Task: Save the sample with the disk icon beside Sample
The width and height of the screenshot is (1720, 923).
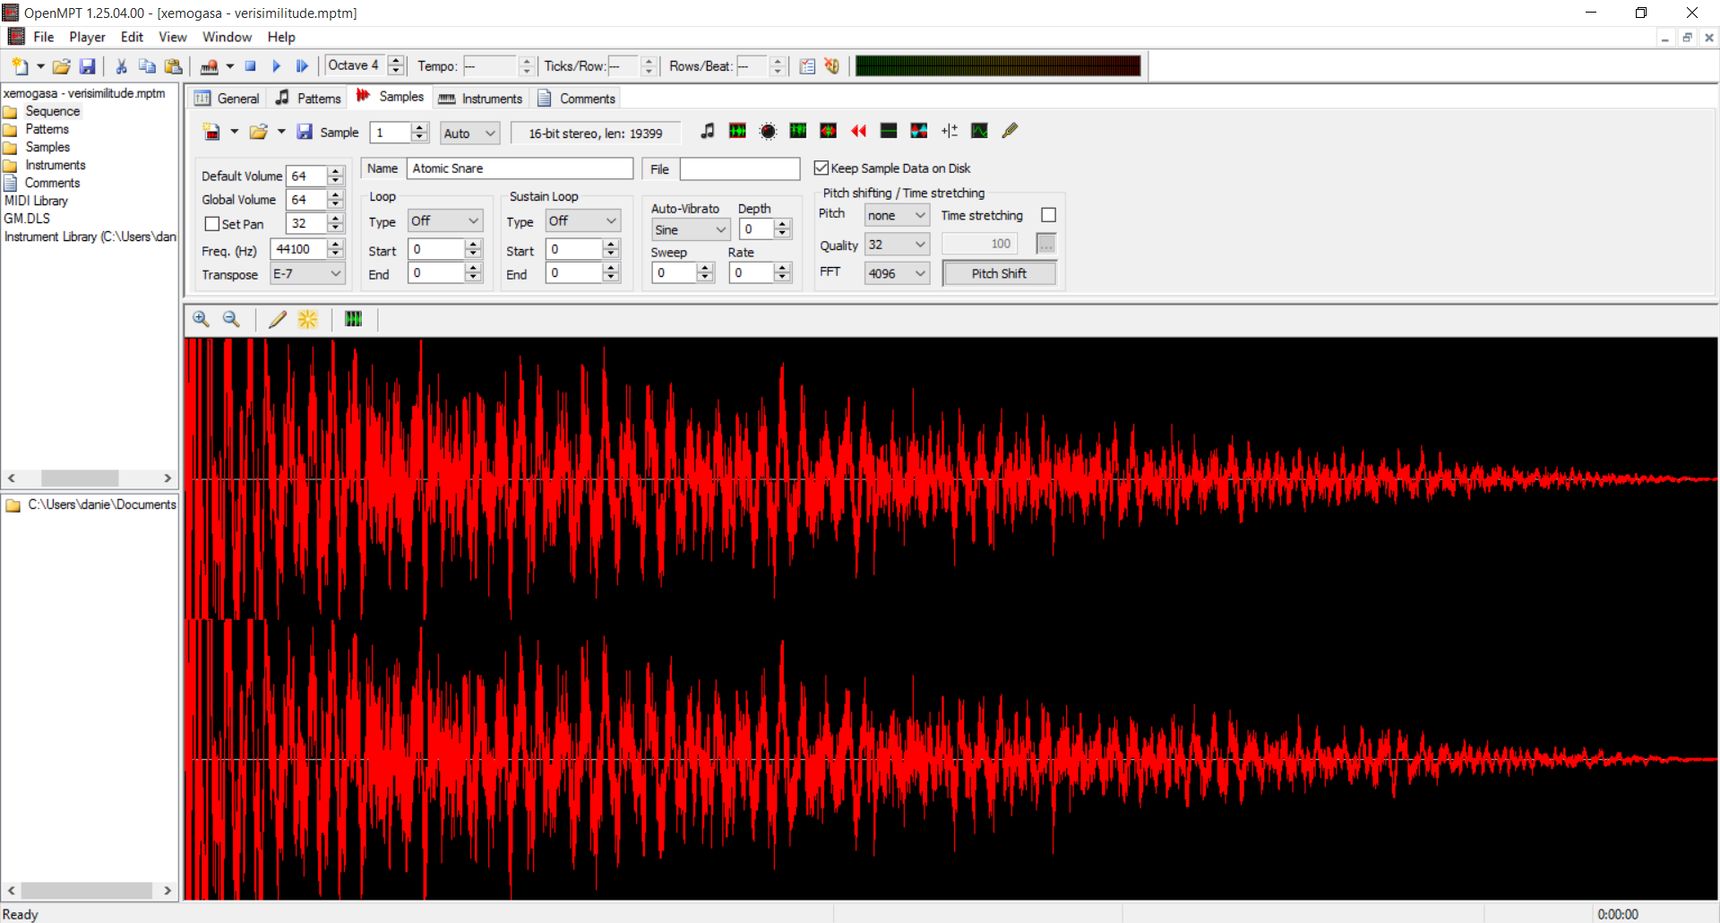Action: point(305,132)
